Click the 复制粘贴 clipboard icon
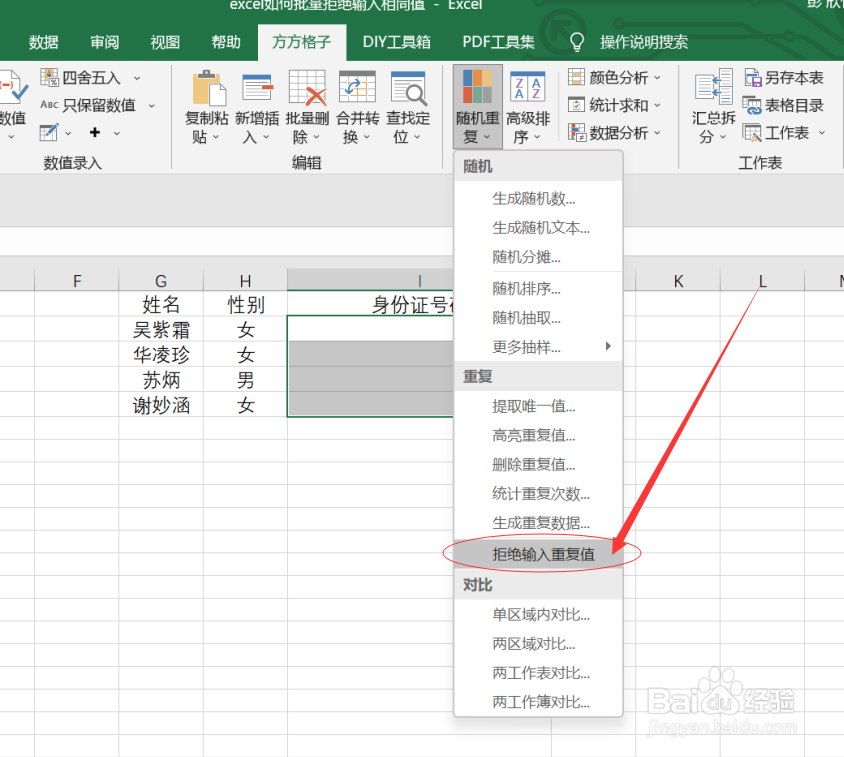The height and width of the screenshot is (757, 844). point(208,88)
